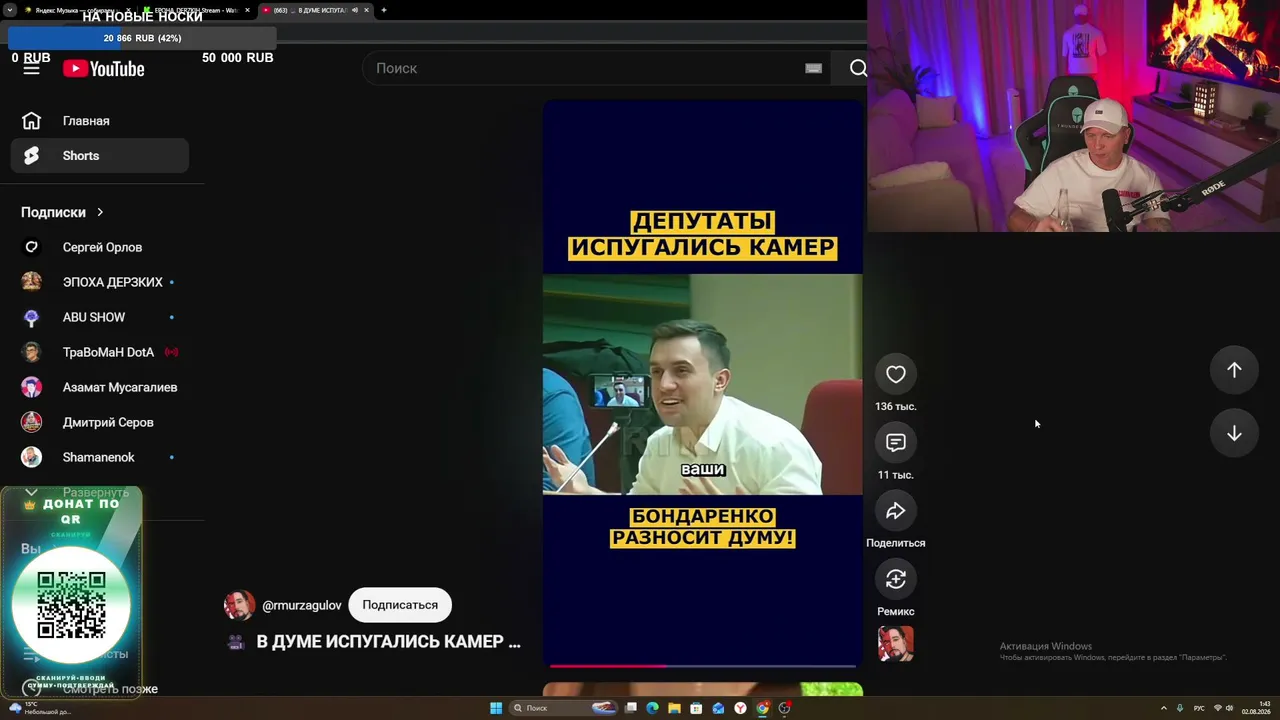Open the sound source thumbnail below Ремикс
Viewport: 1280px width, 720px height.
[x=896, y=644]
